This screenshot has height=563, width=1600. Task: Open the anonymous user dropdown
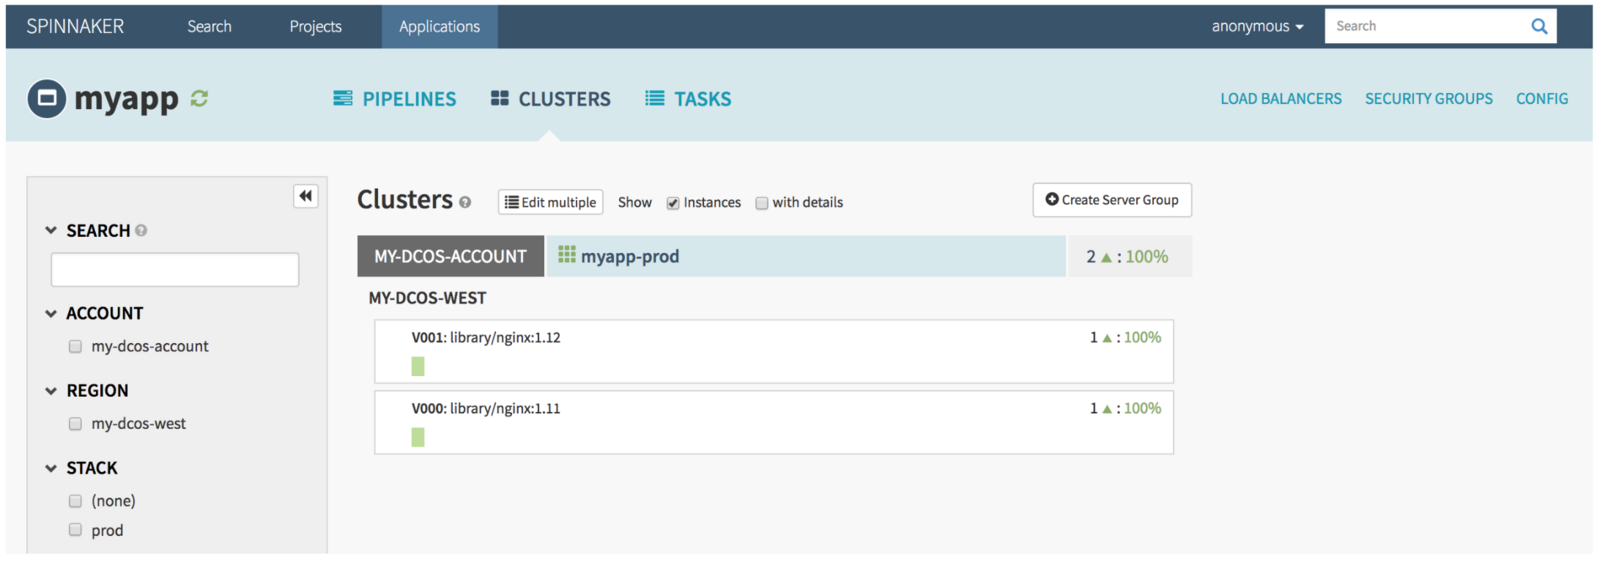pyautogui.click(x=1257, y=26)
